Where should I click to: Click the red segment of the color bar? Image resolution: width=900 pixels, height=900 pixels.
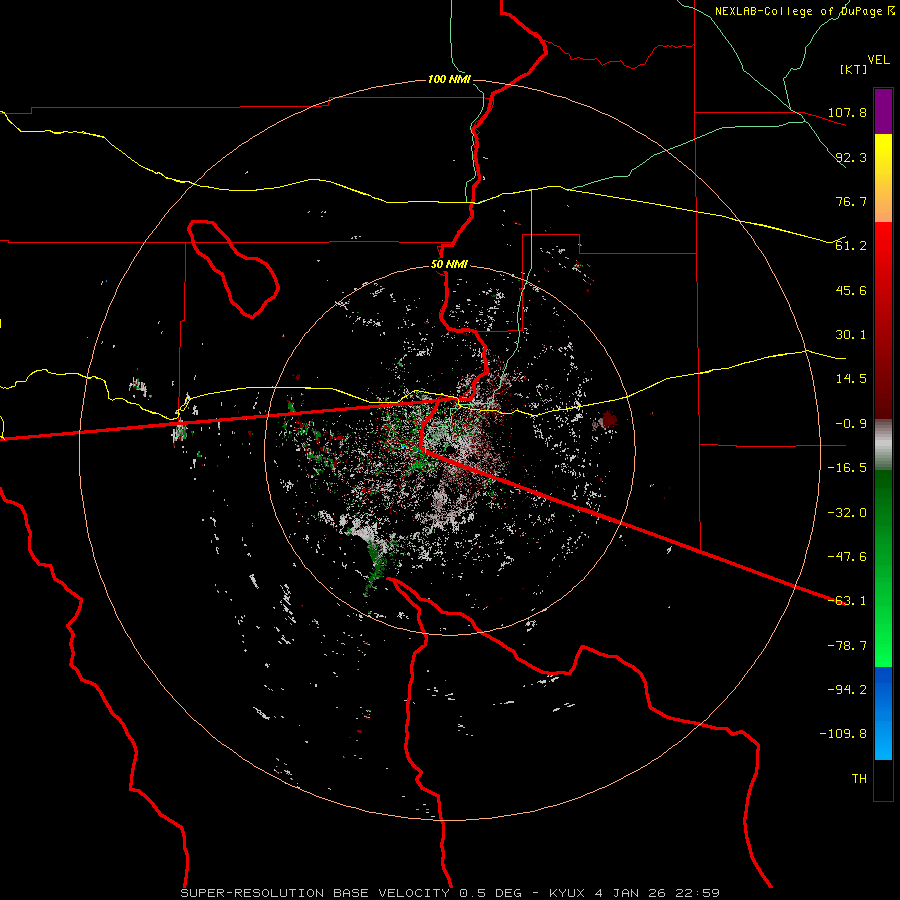click(x=883, y=320)
